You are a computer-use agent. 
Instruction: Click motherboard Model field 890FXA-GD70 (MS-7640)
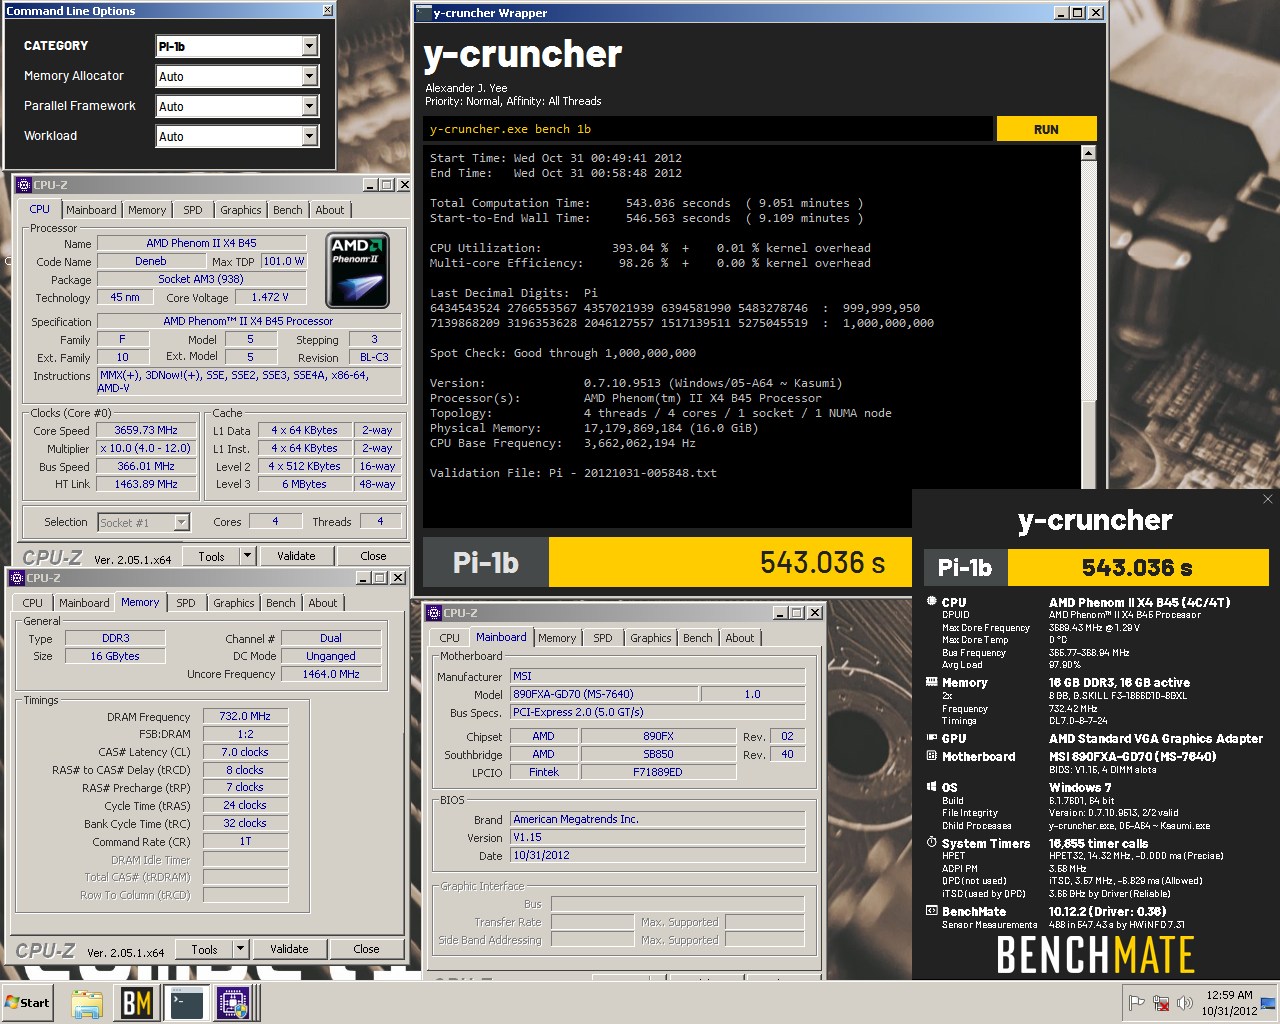coord(603,694)
